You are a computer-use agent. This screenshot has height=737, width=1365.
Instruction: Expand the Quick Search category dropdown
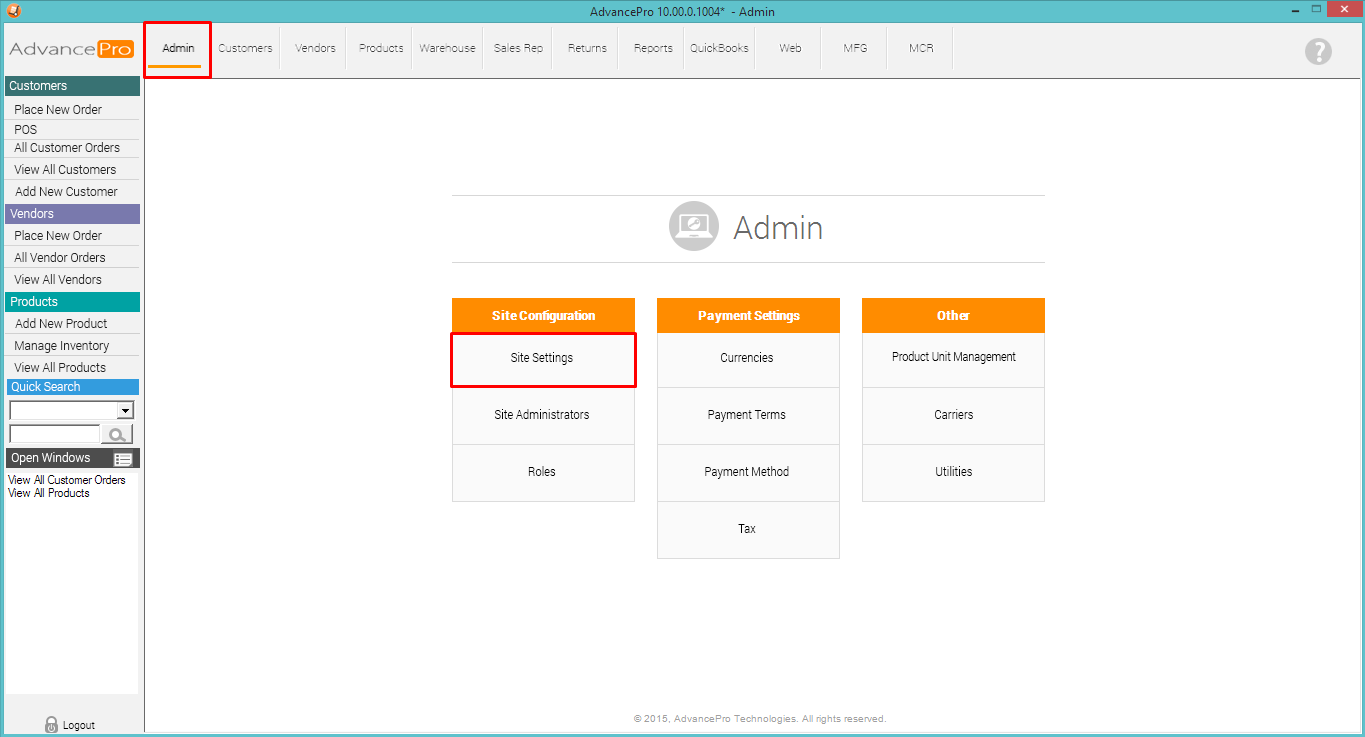(125, 410)
